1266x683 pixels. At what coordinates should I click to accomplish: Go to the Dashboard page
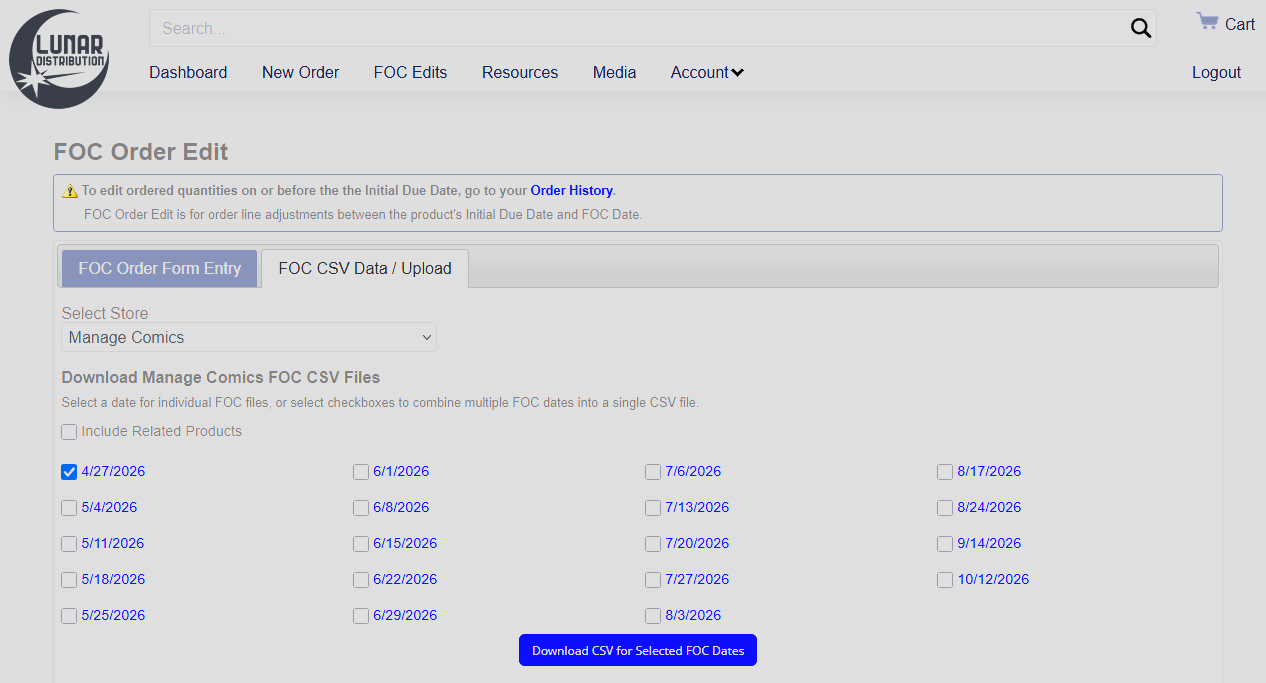(x=188, y=72)
